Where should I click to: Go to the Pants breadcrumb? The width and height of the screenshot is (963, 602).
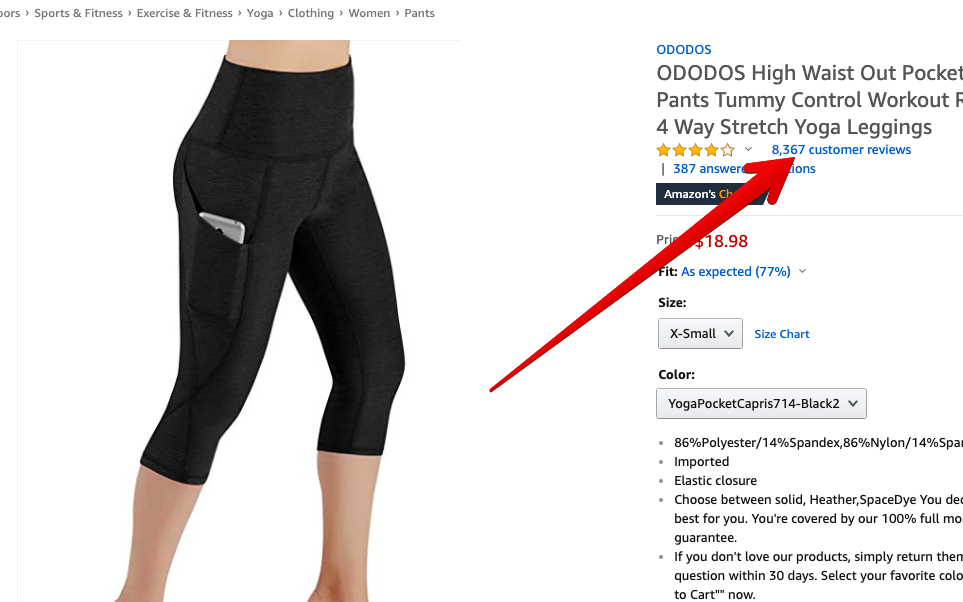(x=419, y=13)
